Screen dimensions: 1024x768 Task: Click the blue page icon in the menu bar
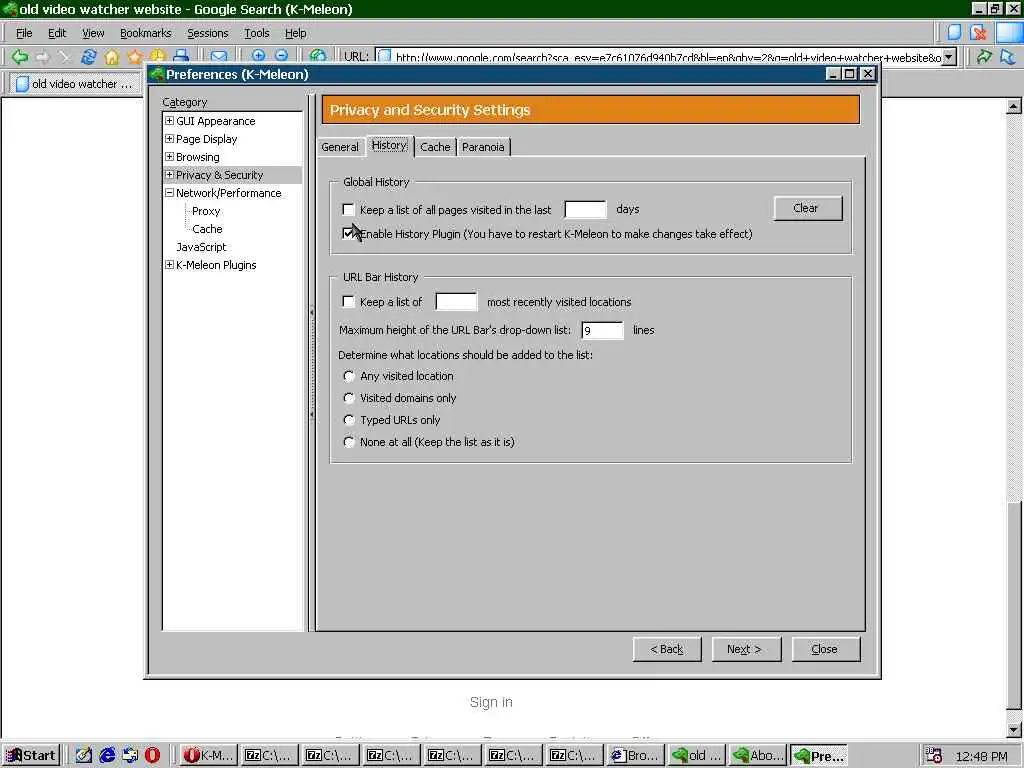tap(954, 32)
